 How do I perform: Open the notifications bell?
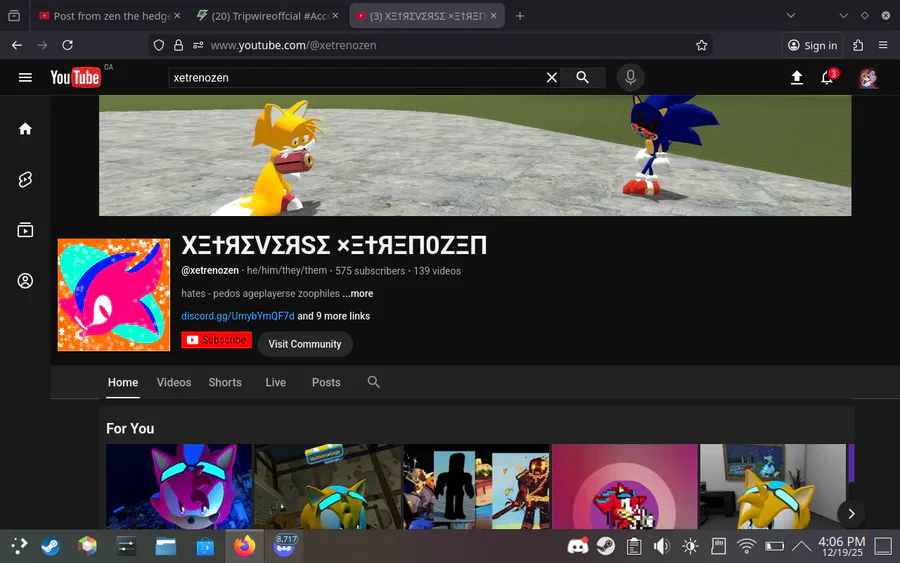click(x=827, y=77)
